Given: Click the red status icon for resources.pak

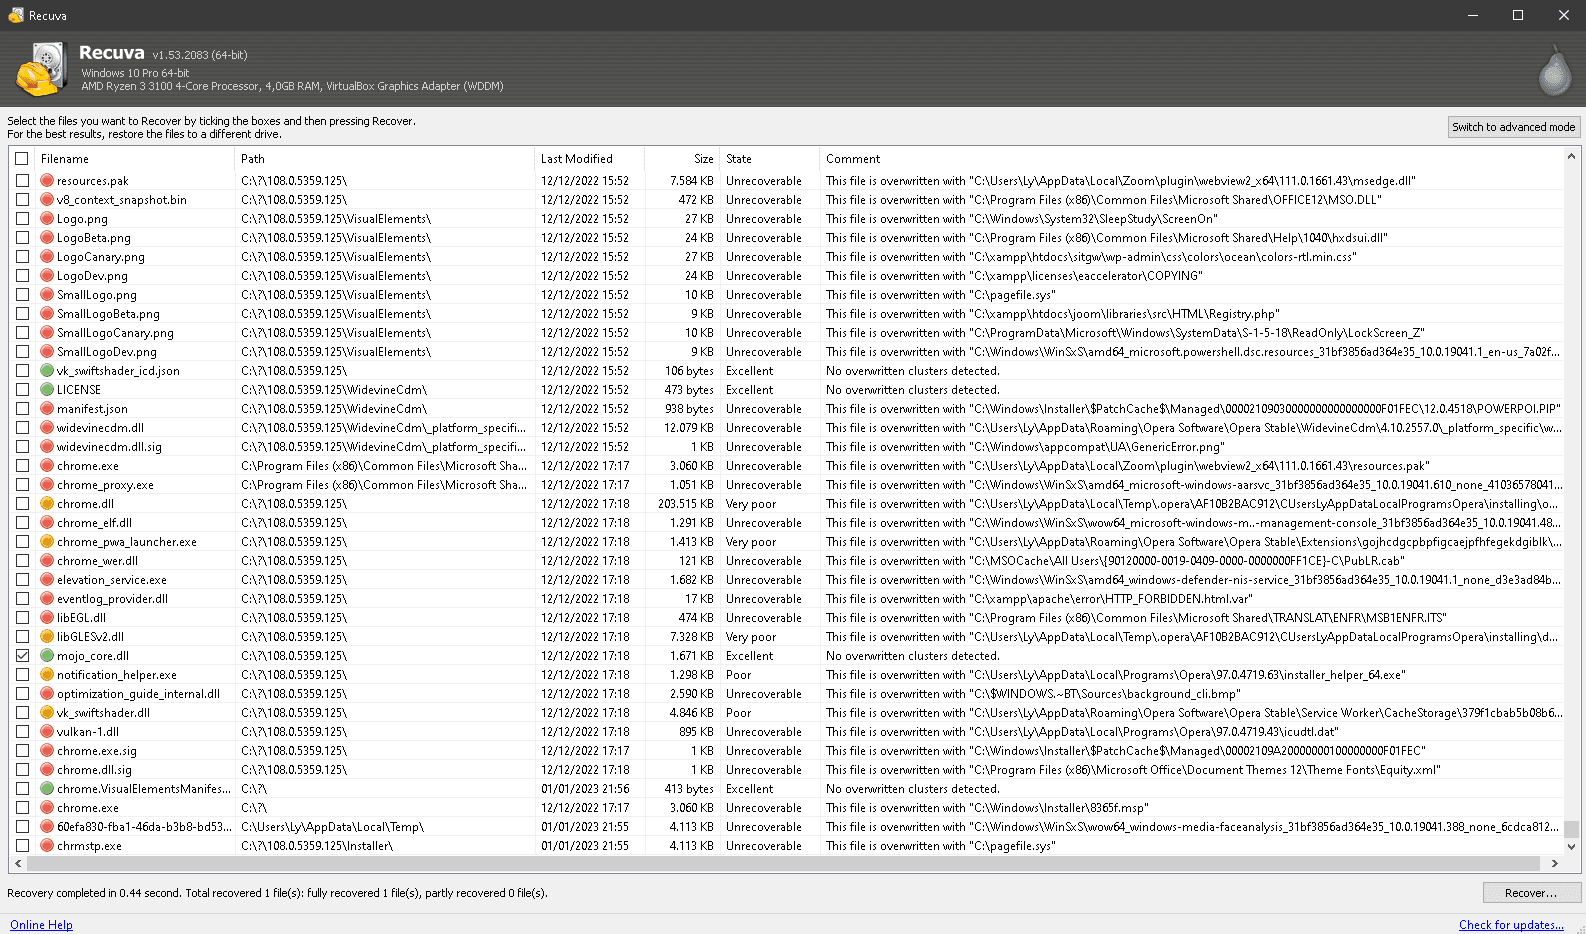Looking at the screenshot, I should point(47,181).
